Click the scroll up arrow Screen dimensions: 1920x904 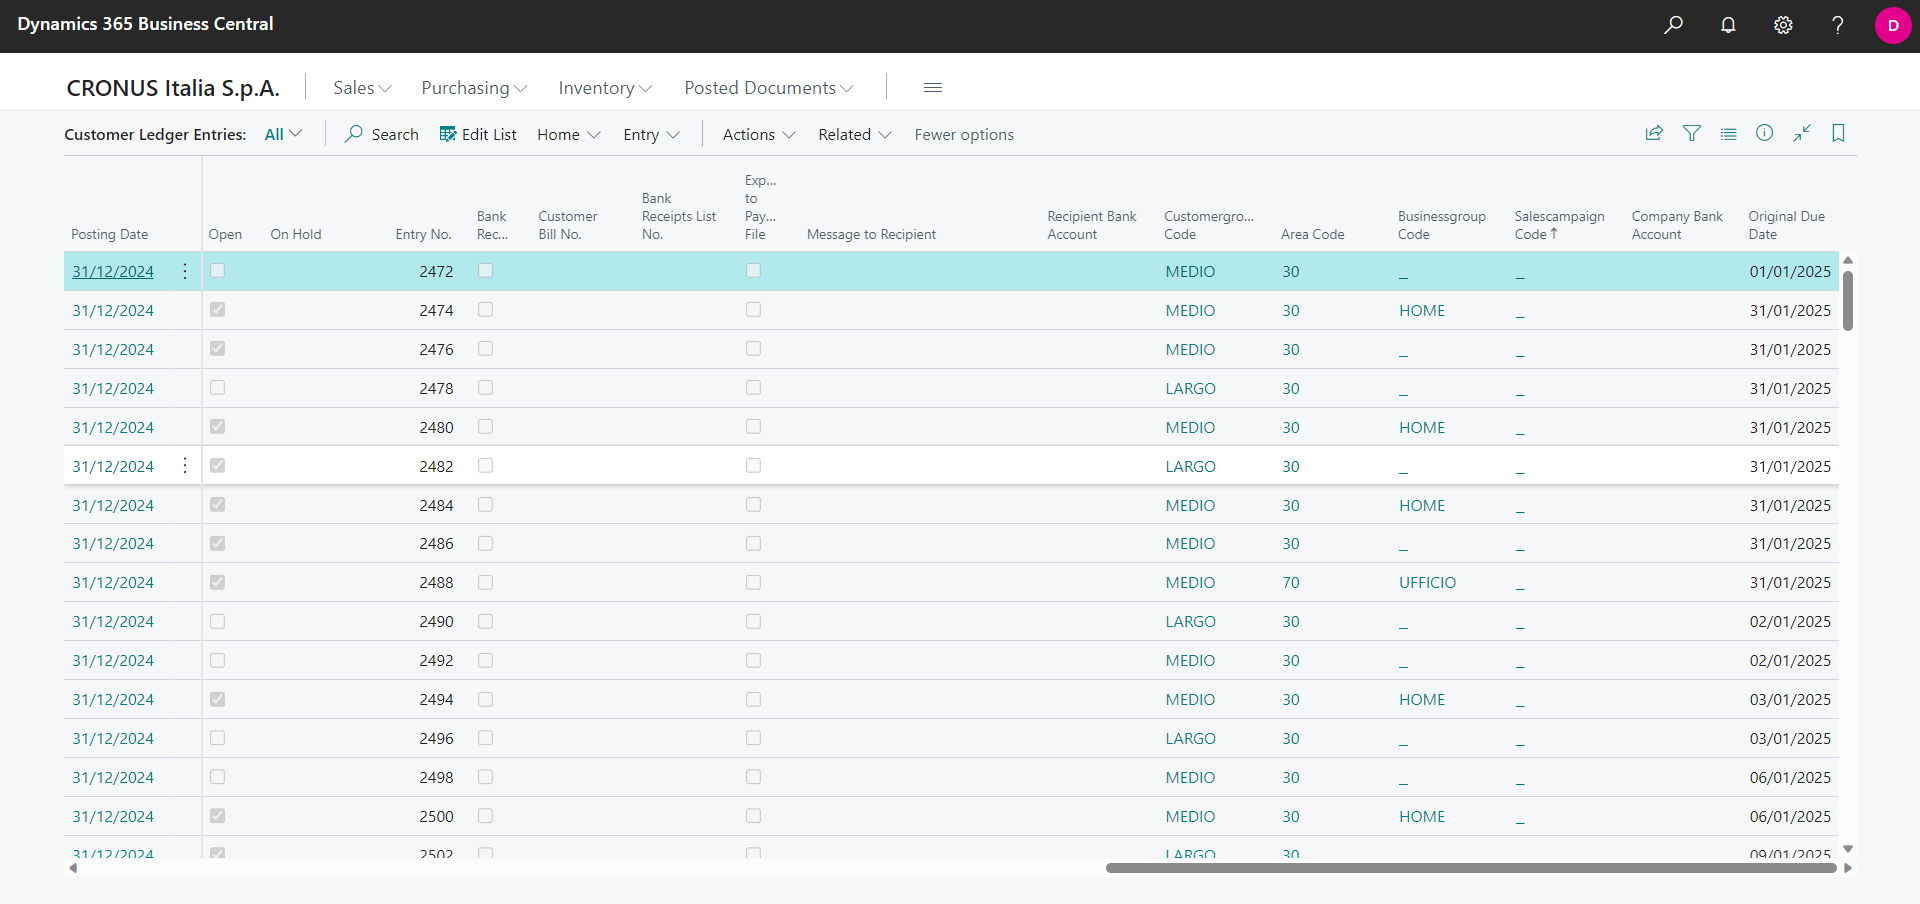click(1848, 260)
